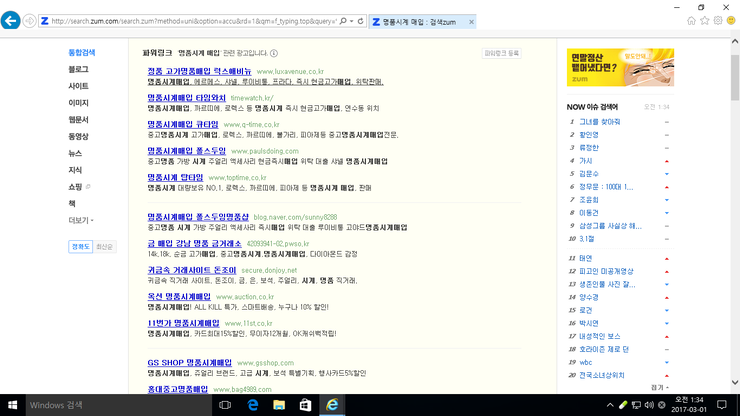Open the 11번가 명품시계매입 link
The width and height of the screenshot is (740, 416).
(183, 323)
